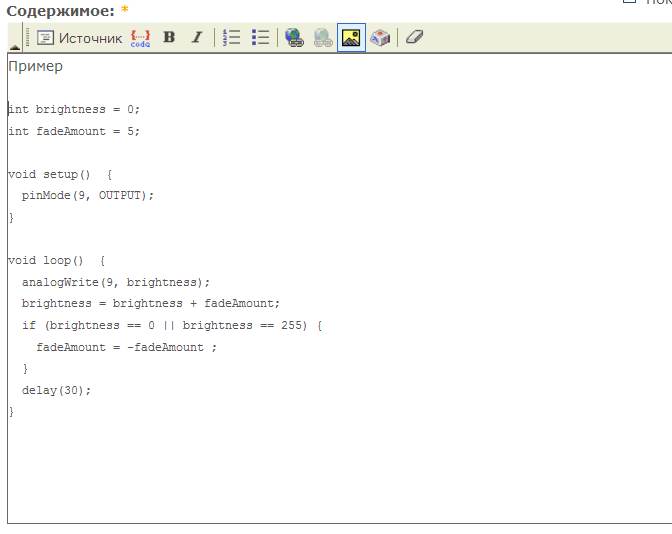The height and width of the screenshot is (534, 672).
Task: Place cursor on the 'delay(30);' line
Action: pos(56,391)
